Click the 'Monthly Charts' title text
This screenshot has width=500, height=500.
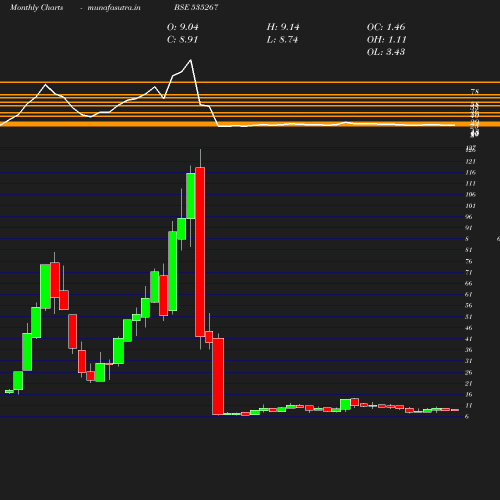pos(36,7)
